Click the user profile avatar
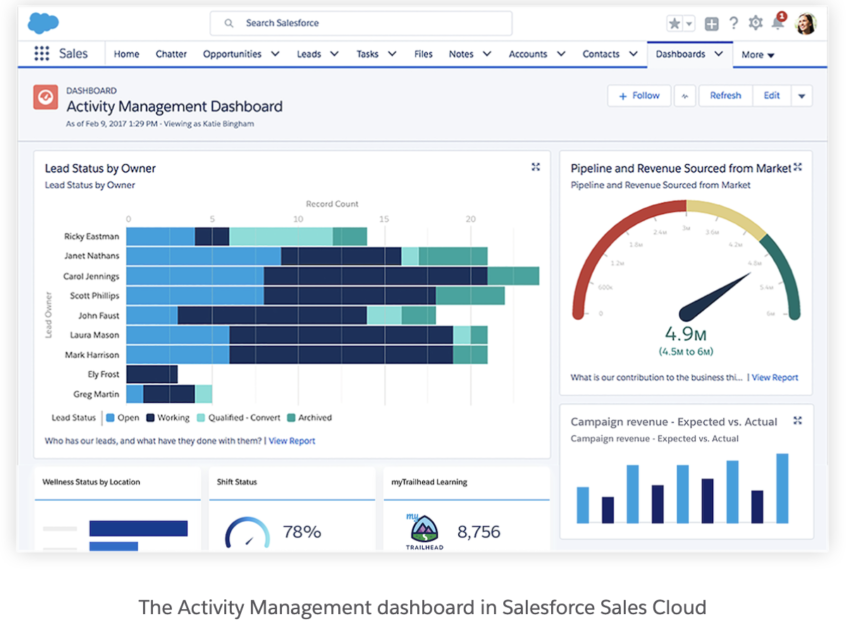 pos(806,23)
